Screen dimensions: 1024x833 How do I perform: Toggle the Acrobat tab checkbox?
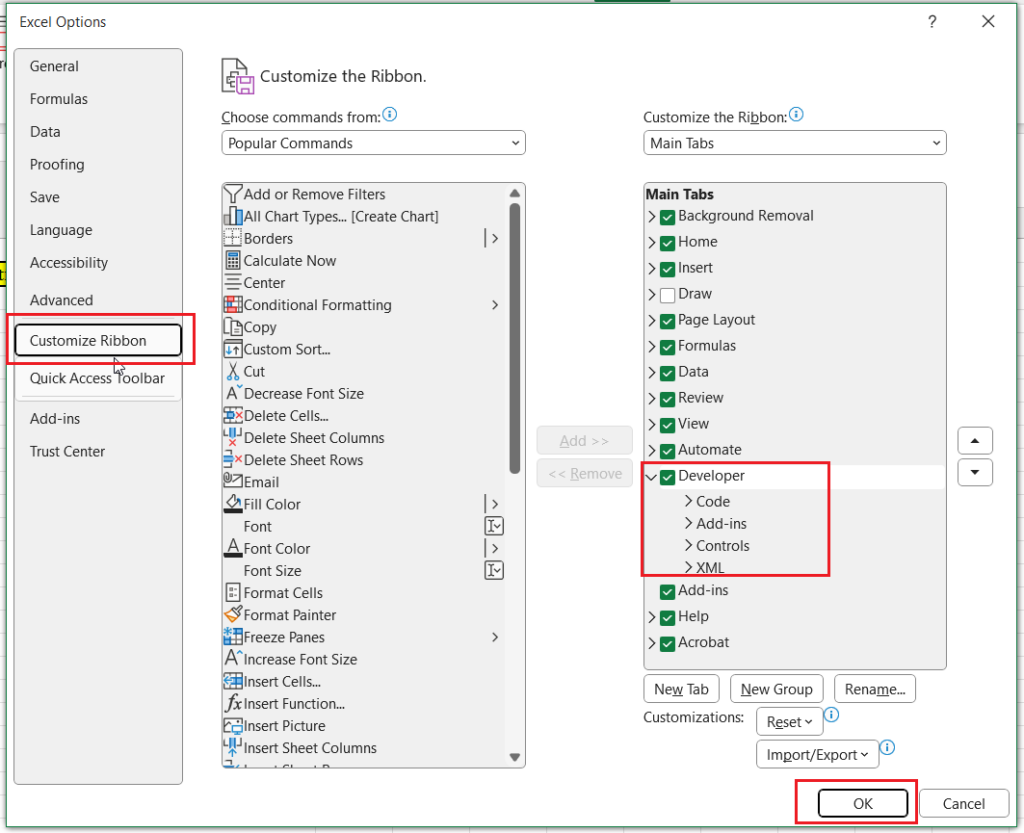coord(668,643)
